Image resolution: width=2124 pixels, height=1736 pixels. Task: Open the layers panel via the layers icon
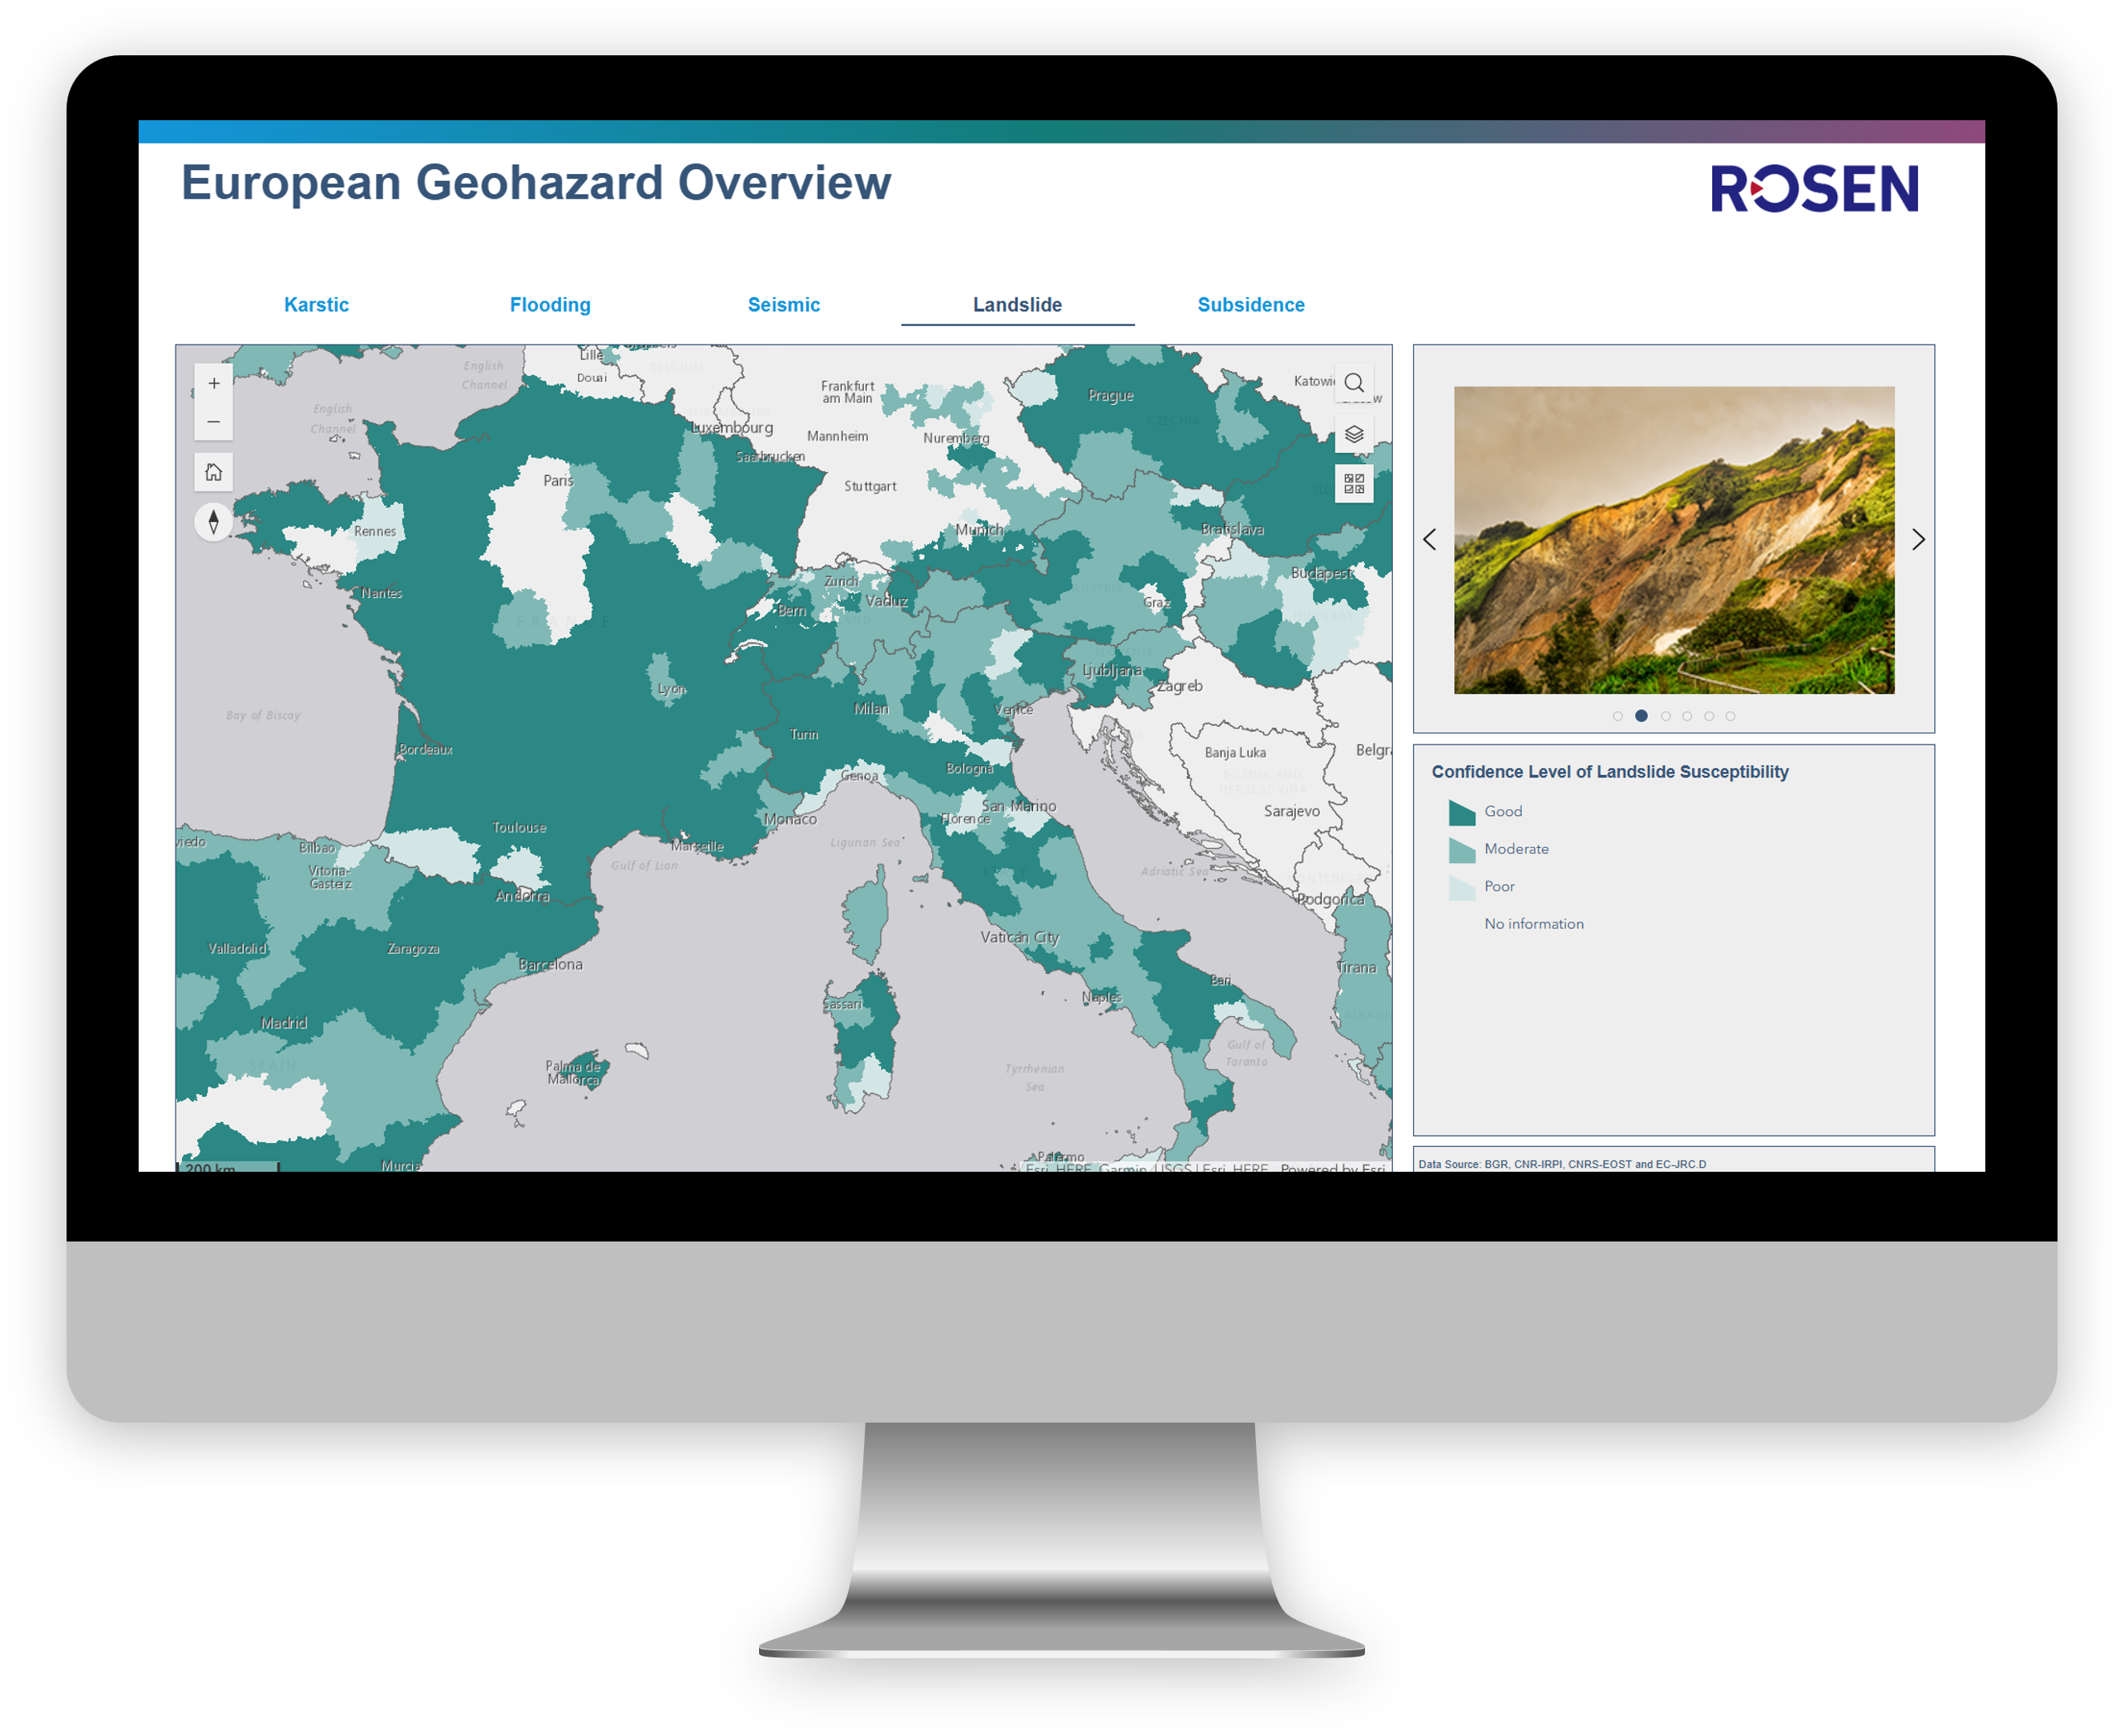1354,435
